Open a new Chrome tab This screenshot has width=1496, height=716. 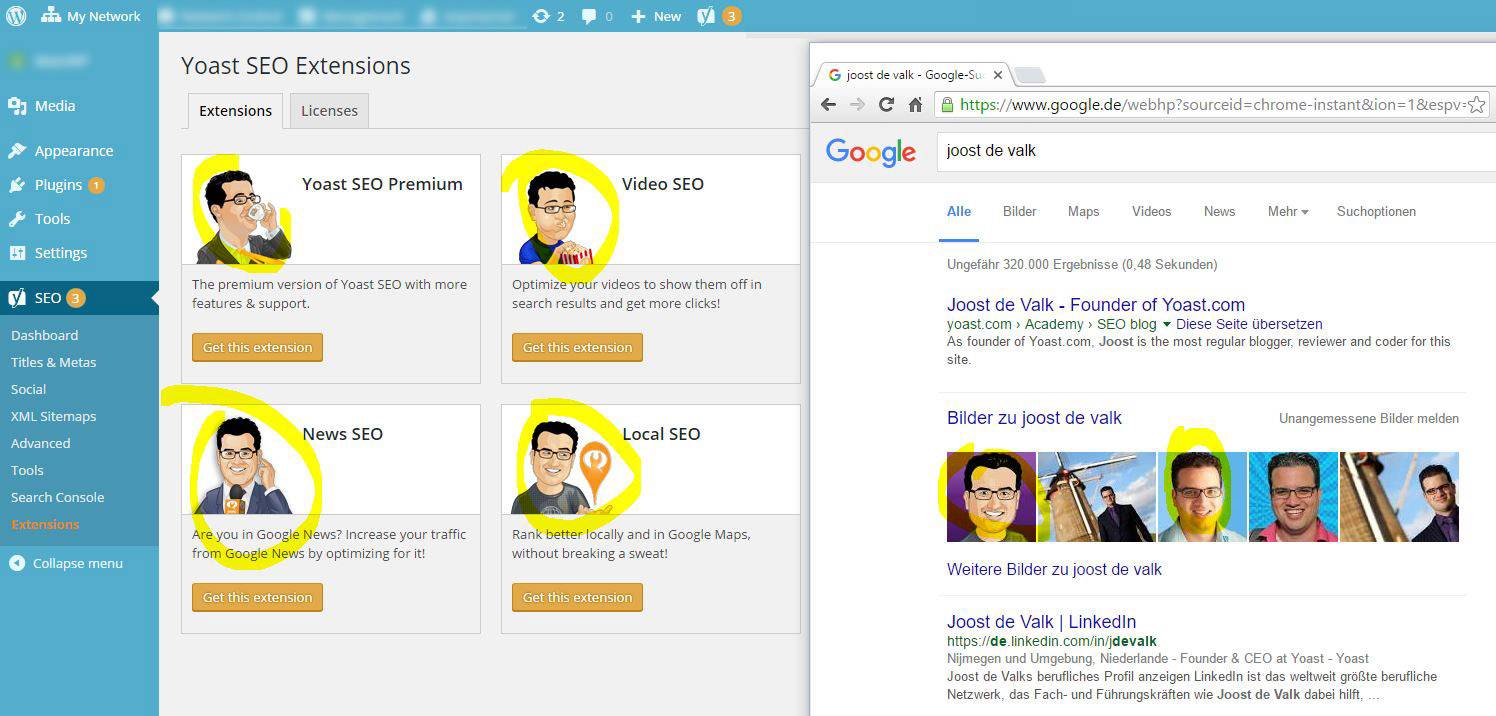(1029, 76)
